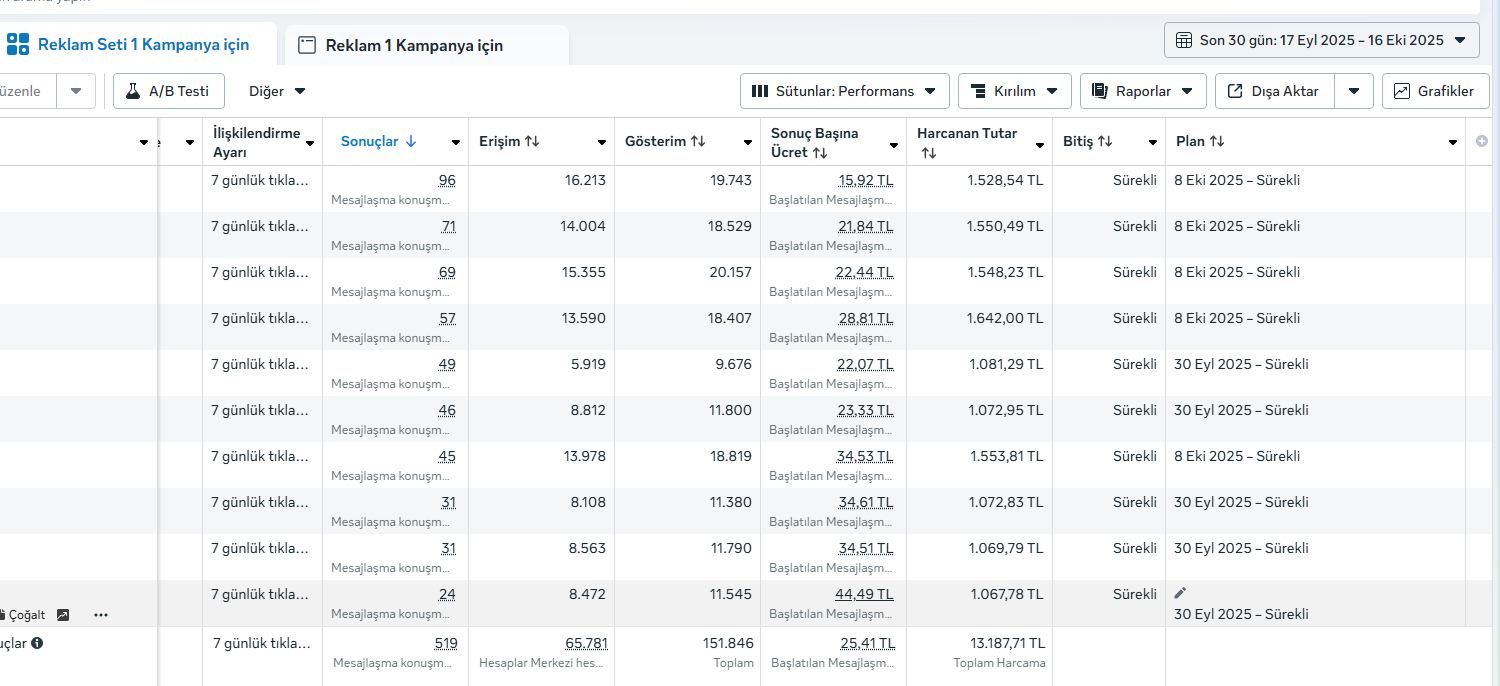Viewport: 1500px width, 686px height.
Task: Switch to Reklam Seti 1 Kampanya için tab
Action: pos(142,45)
